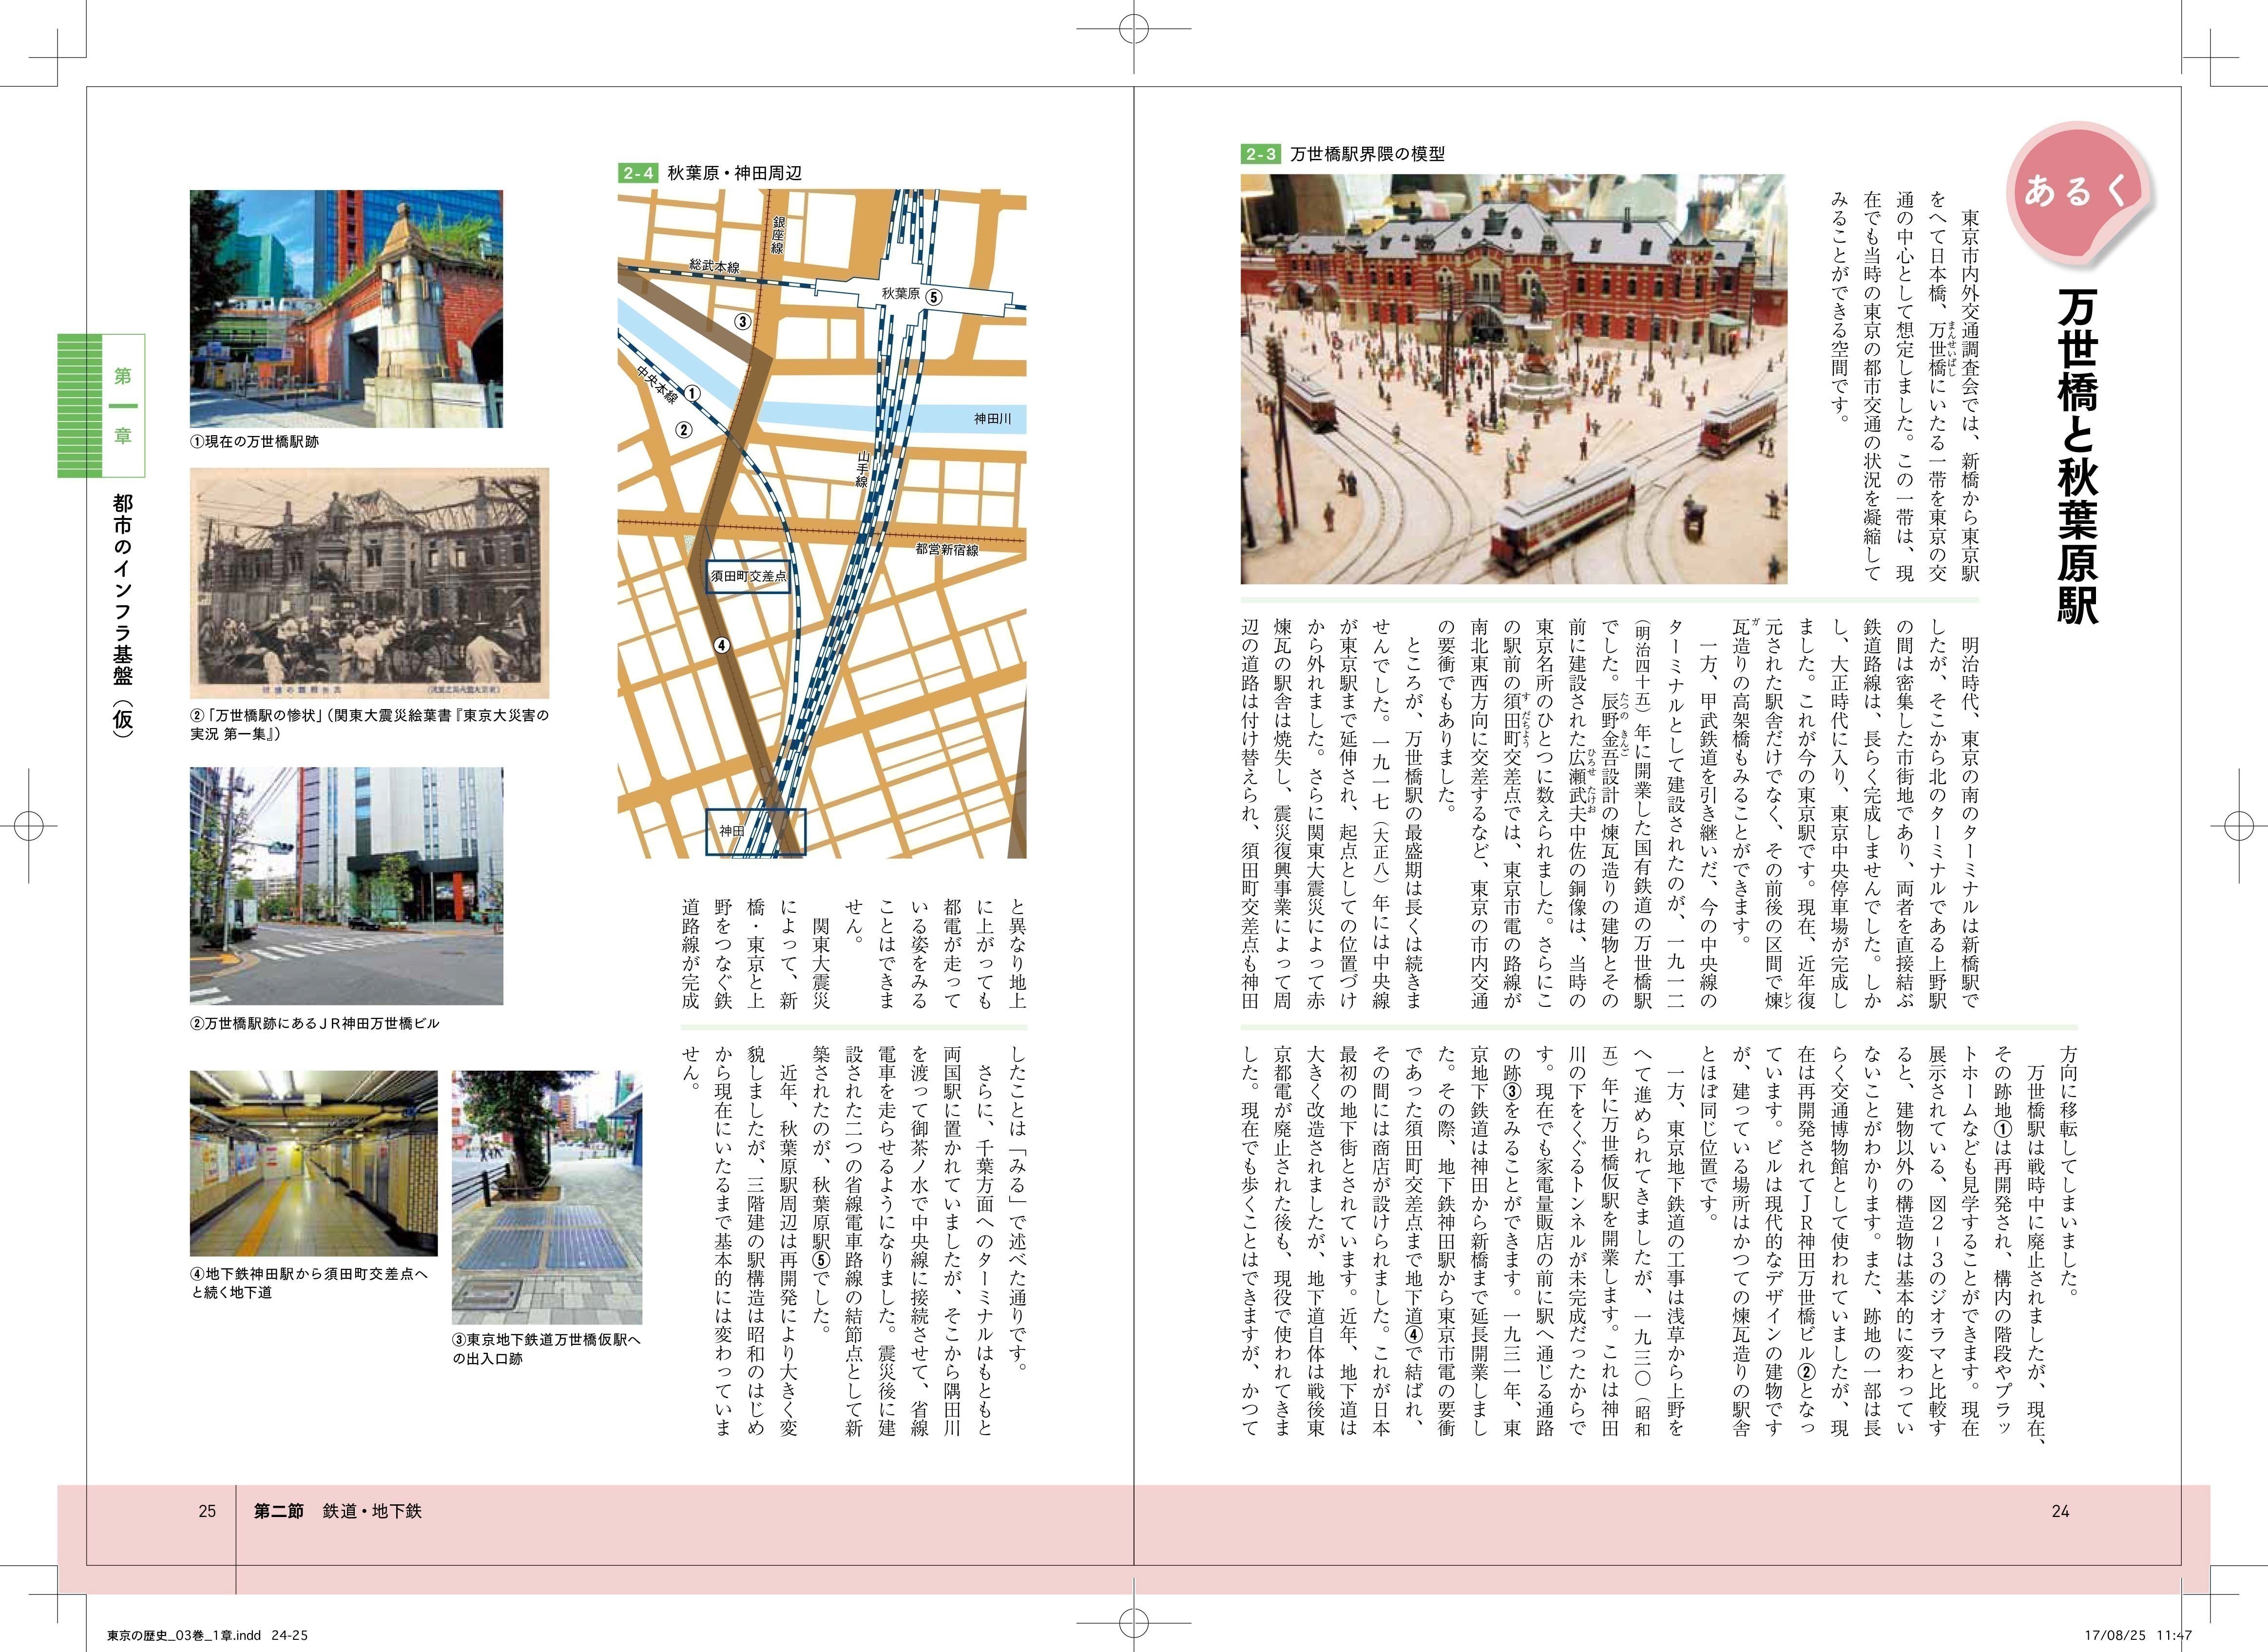This screenshot has width=2268, height=1652.
Task: Click the green 2-3 figure number tag
Action: [1260, 154]
